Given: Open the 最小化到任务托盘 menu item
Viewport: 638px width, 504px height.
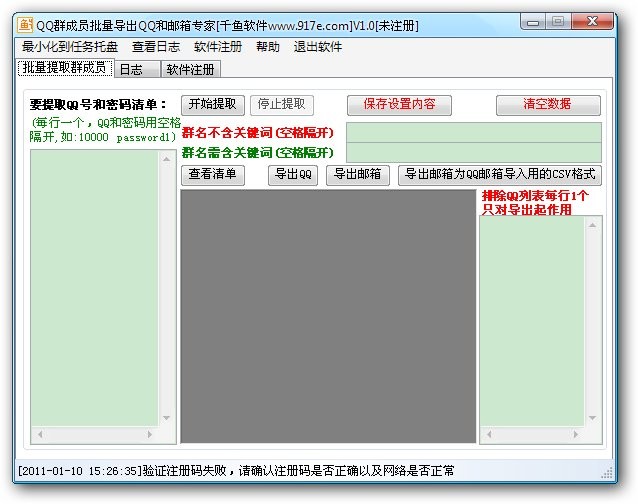Looking at the screenshot, I should point(70,47).
